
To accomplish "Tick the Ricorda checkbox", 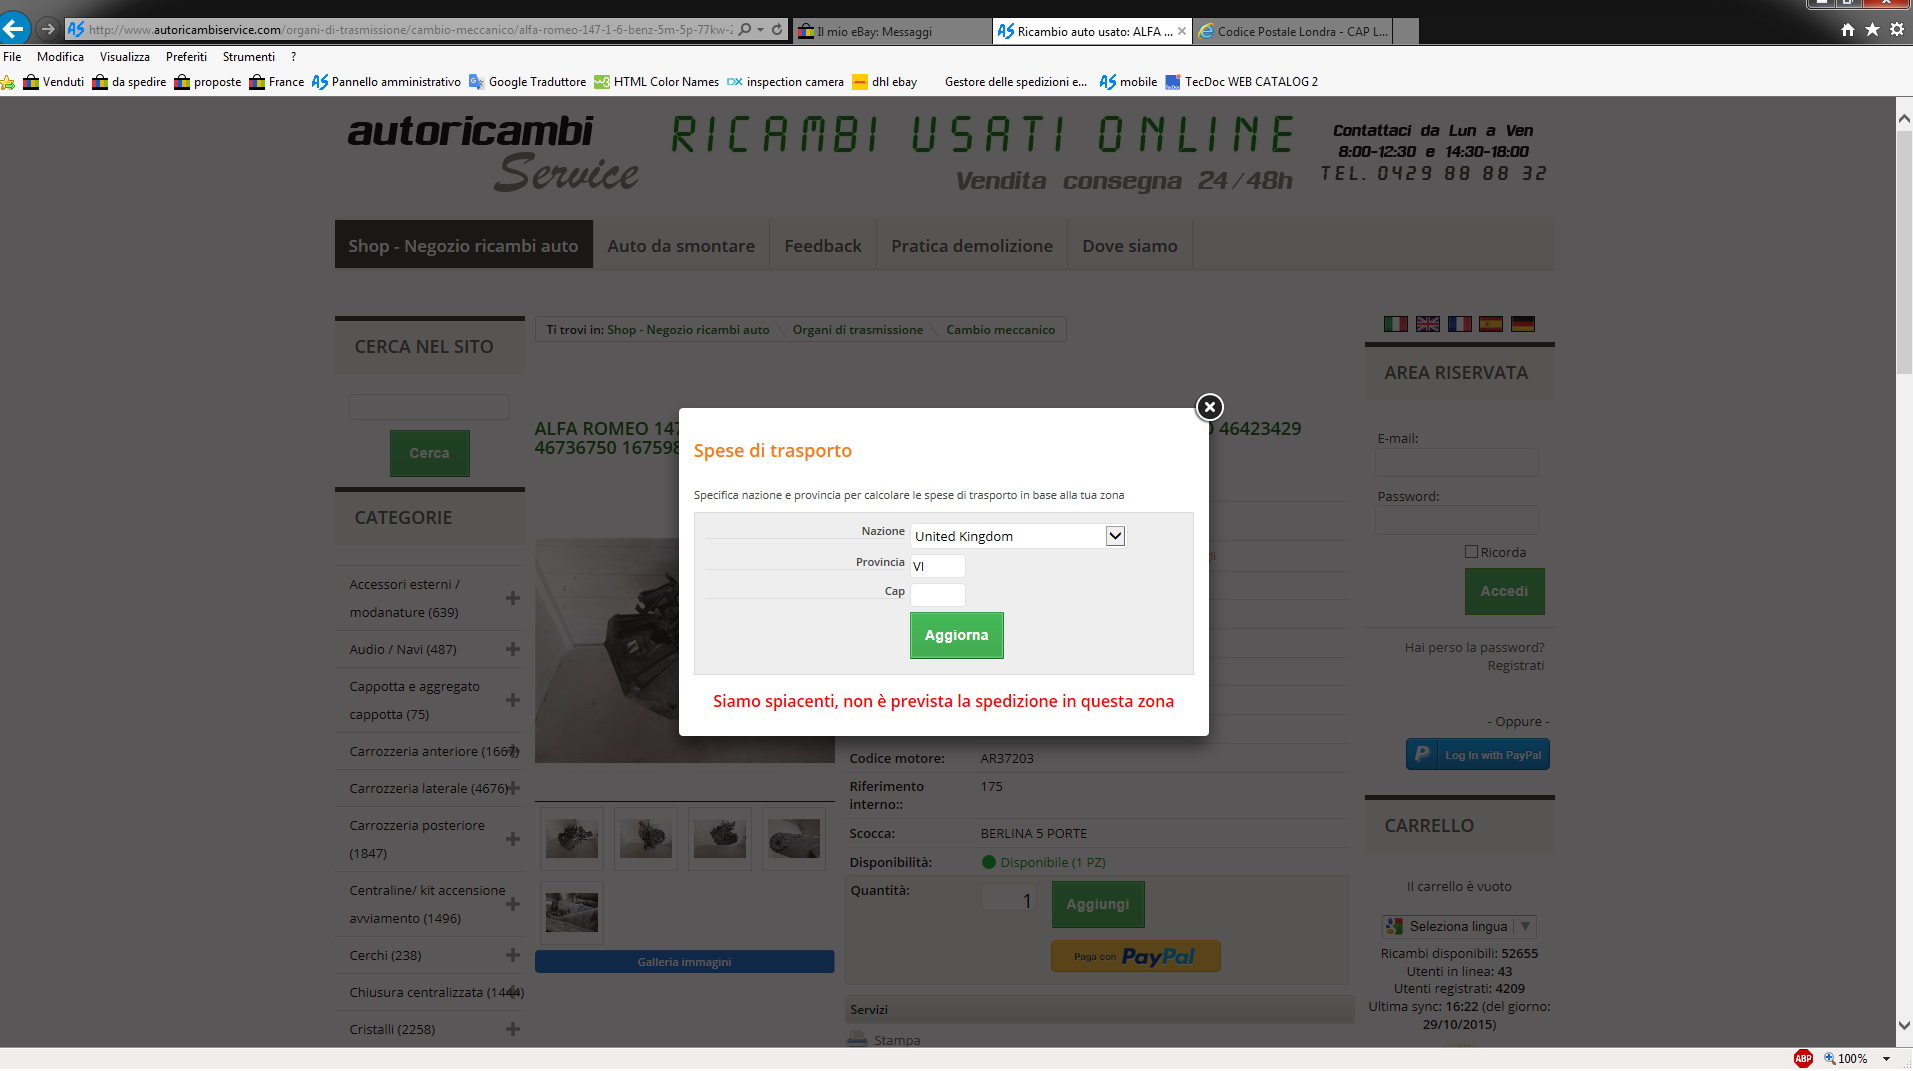I will coord(1471,552).
